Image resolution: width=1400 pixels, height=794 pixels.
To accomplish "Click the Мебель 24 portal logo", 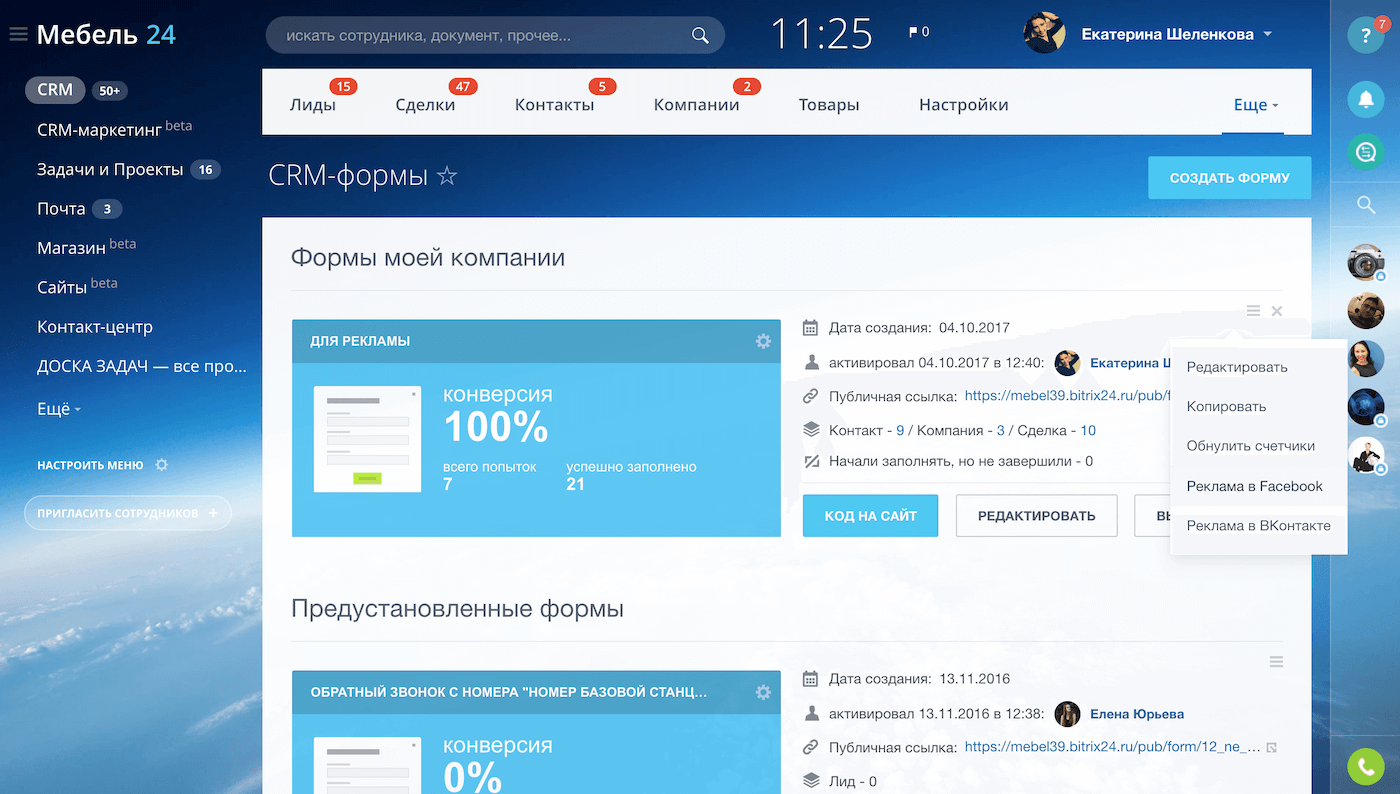I will click(106, 35).
